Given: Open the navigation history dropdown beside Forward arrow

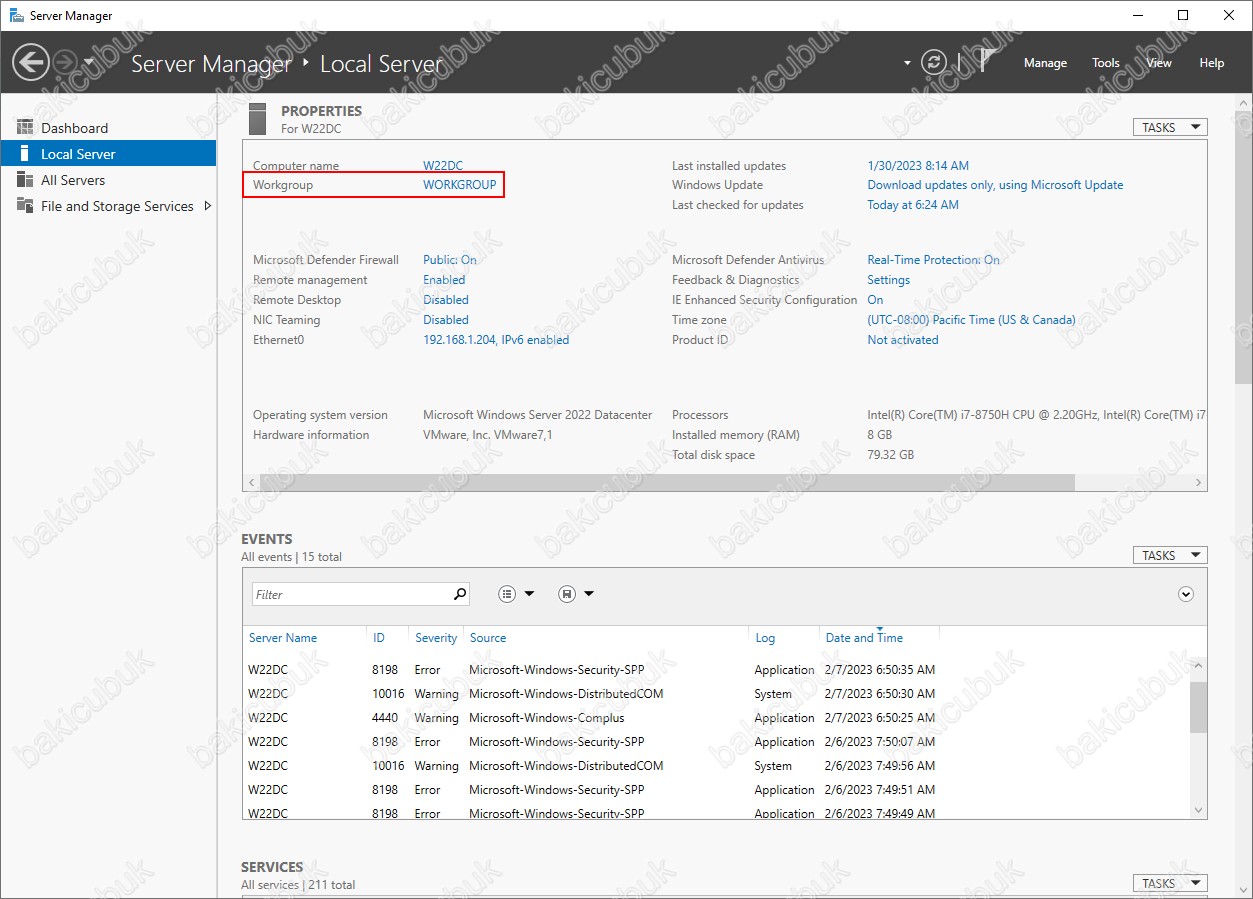Looking at the screenshot, I should coord(88,63).
